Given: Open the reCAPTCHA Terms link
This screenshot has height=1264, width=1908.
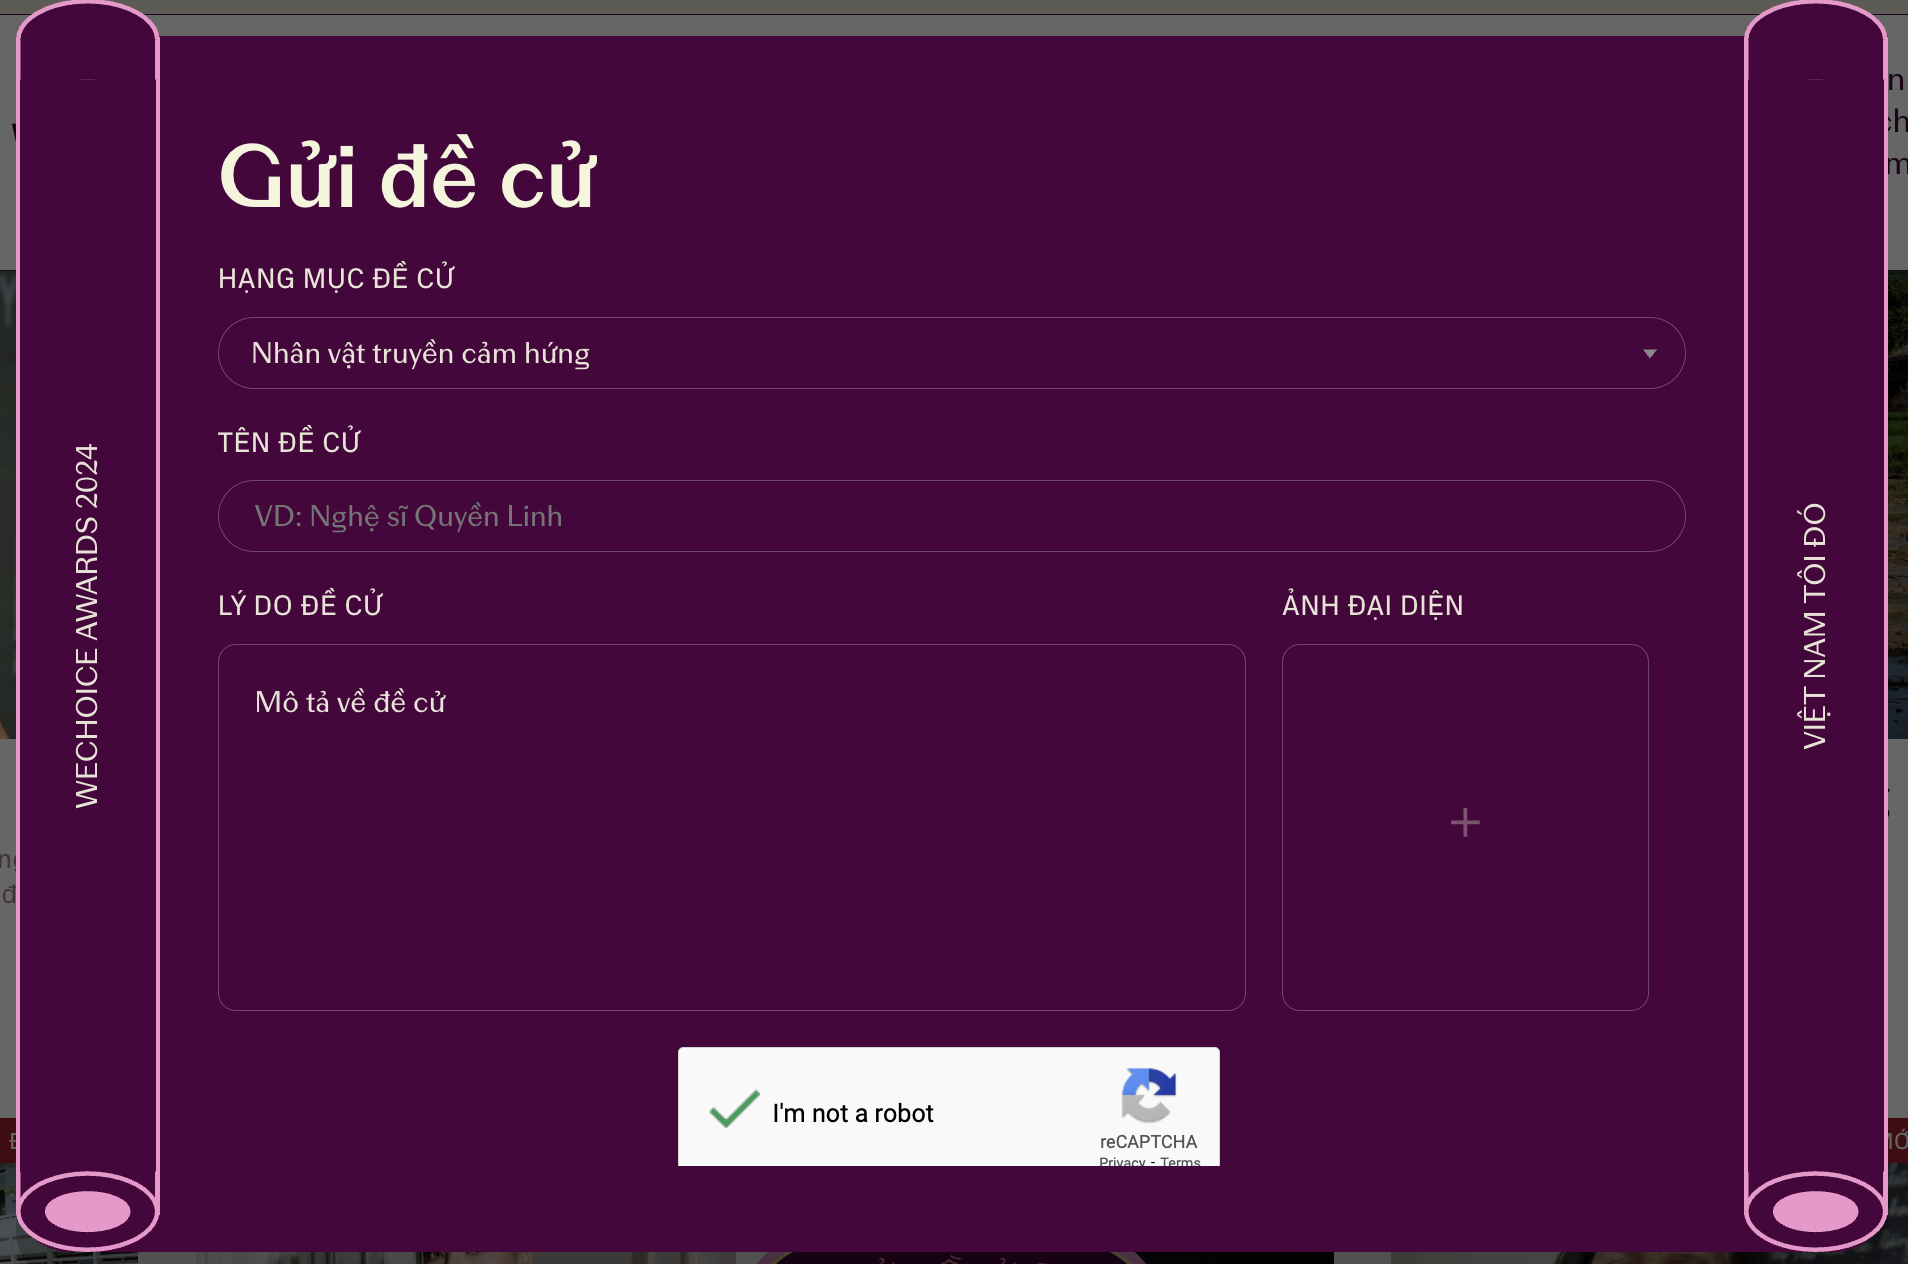Looking at the screenshot, I should pos(1180,1161).
